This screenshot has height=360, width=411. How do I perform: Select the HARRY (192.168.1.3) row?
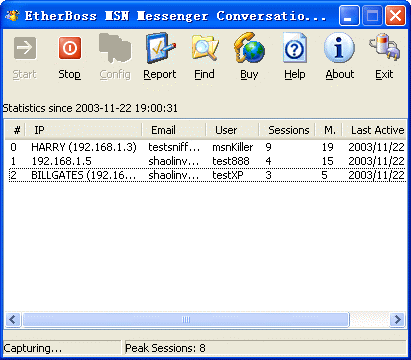(x=207, y=147)
